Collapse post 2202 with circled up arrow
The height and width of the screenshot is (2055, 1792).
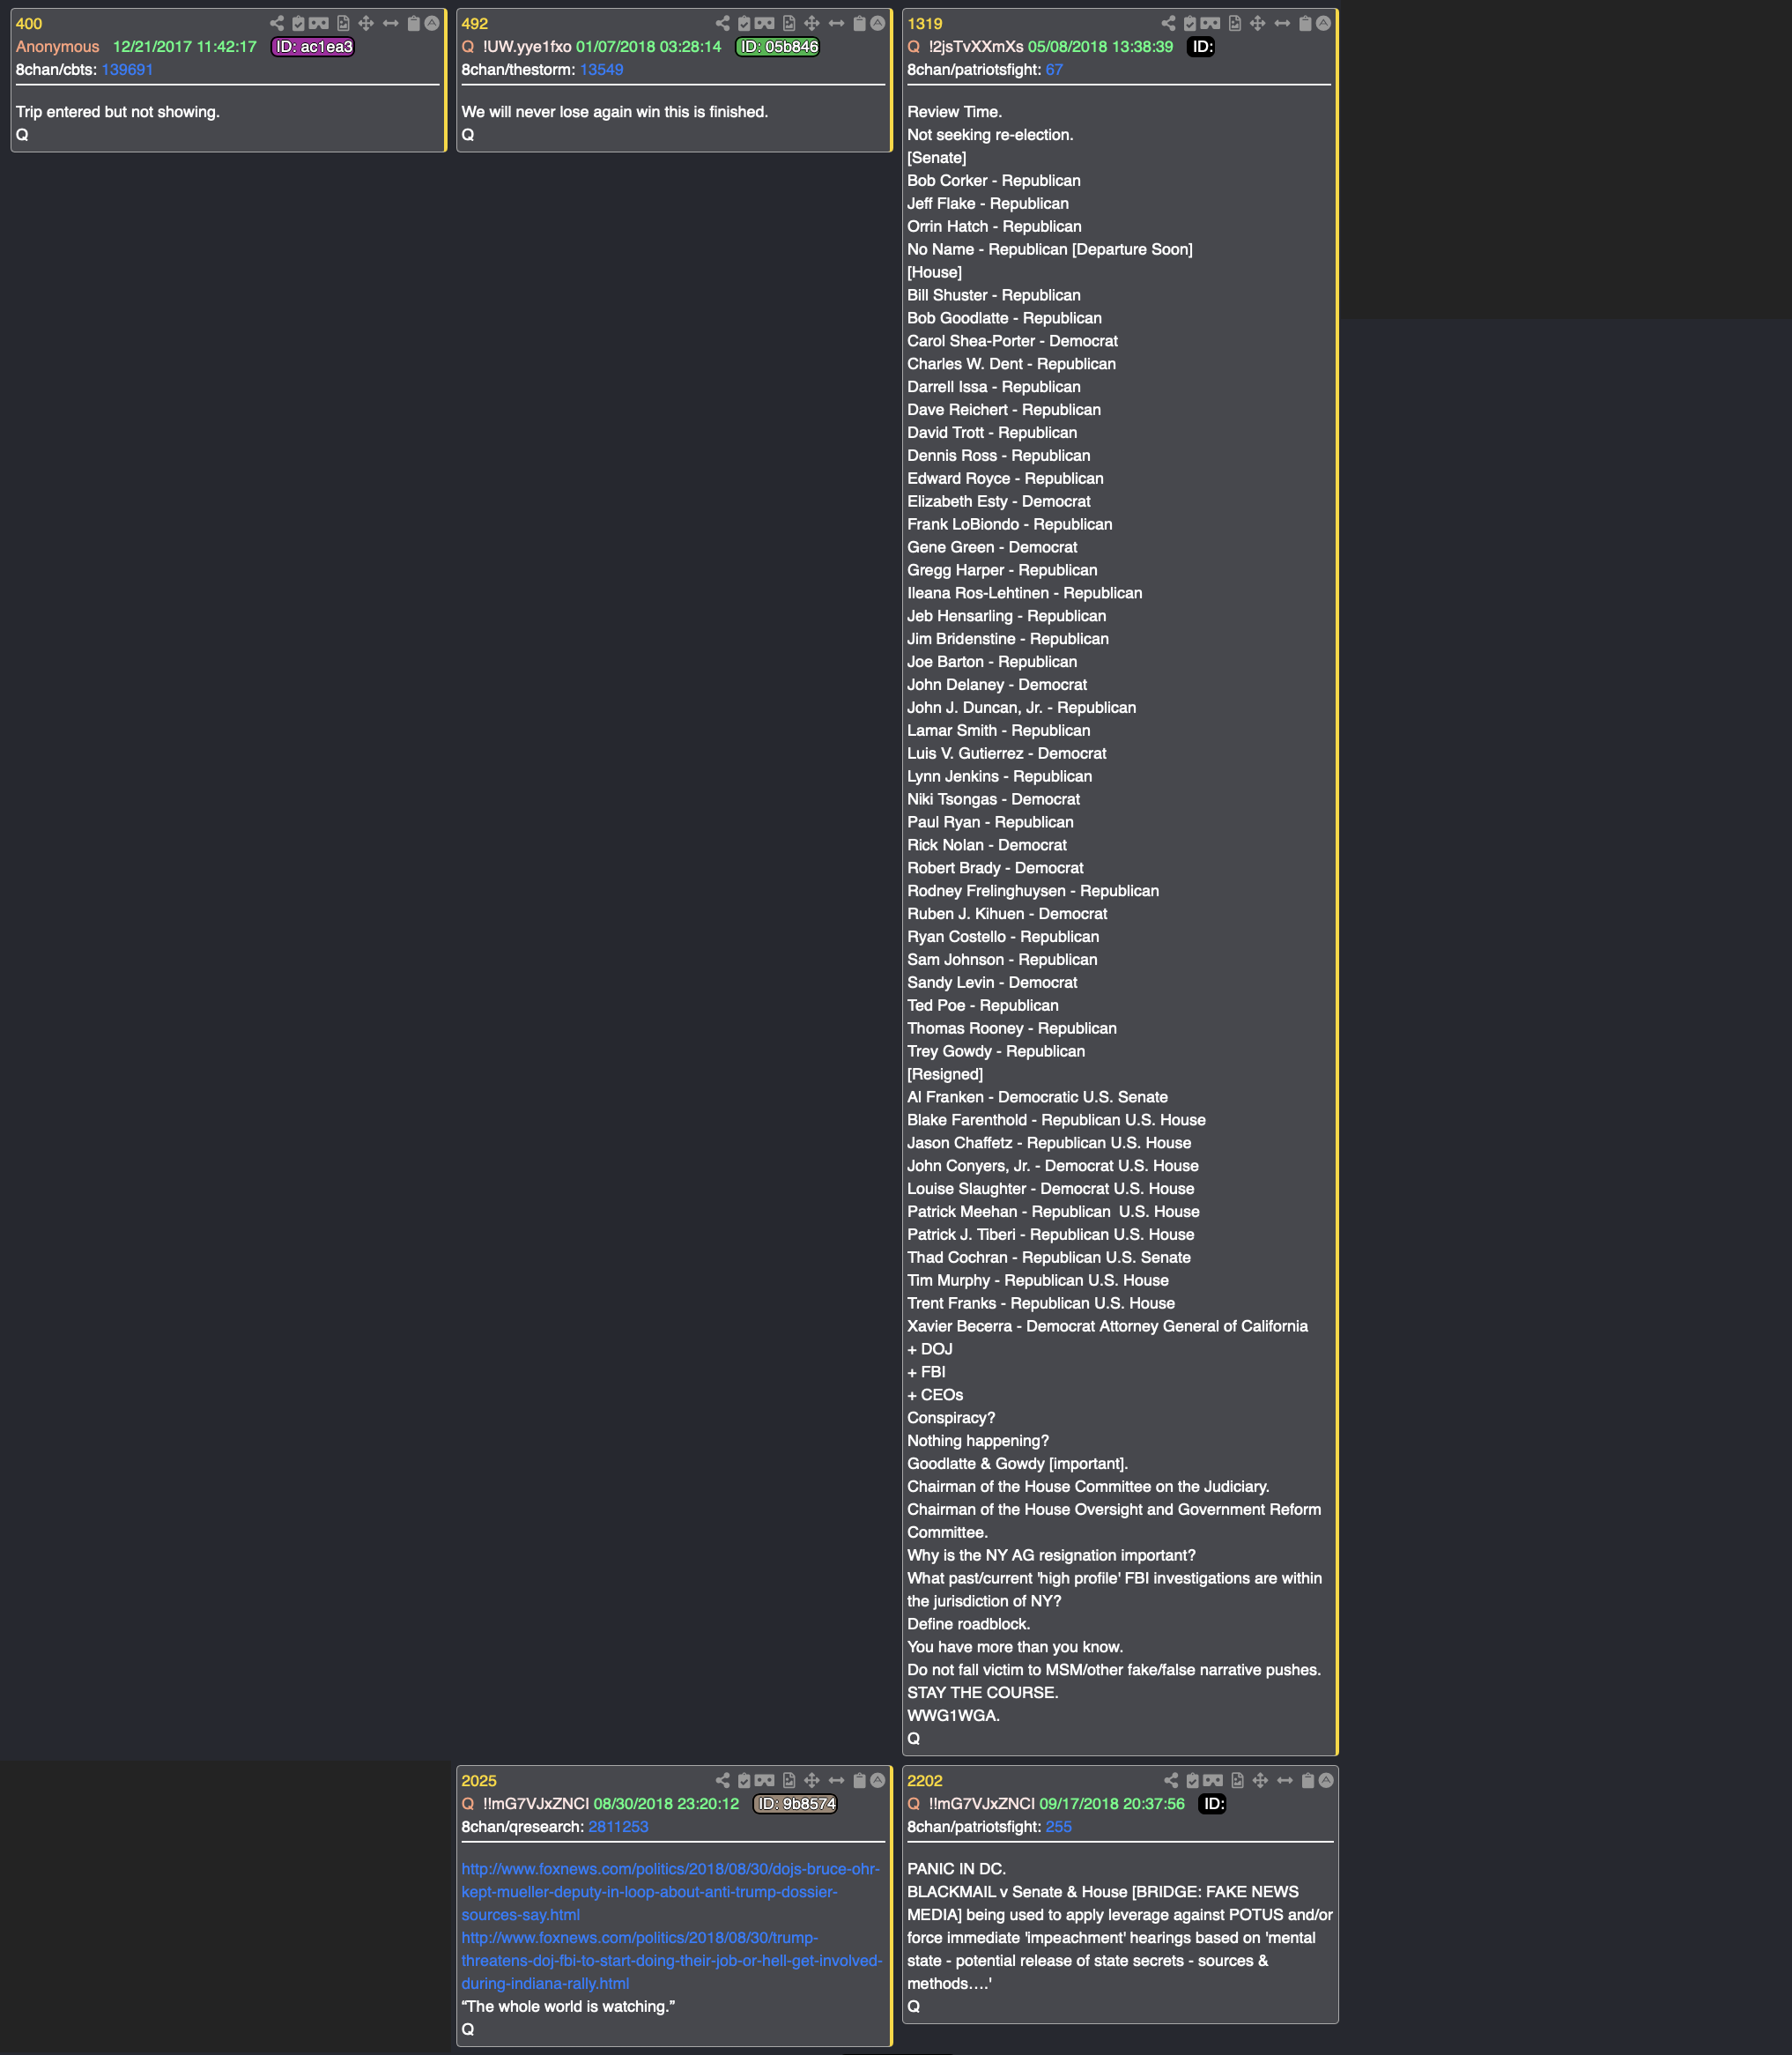tap(1326, 1780)
